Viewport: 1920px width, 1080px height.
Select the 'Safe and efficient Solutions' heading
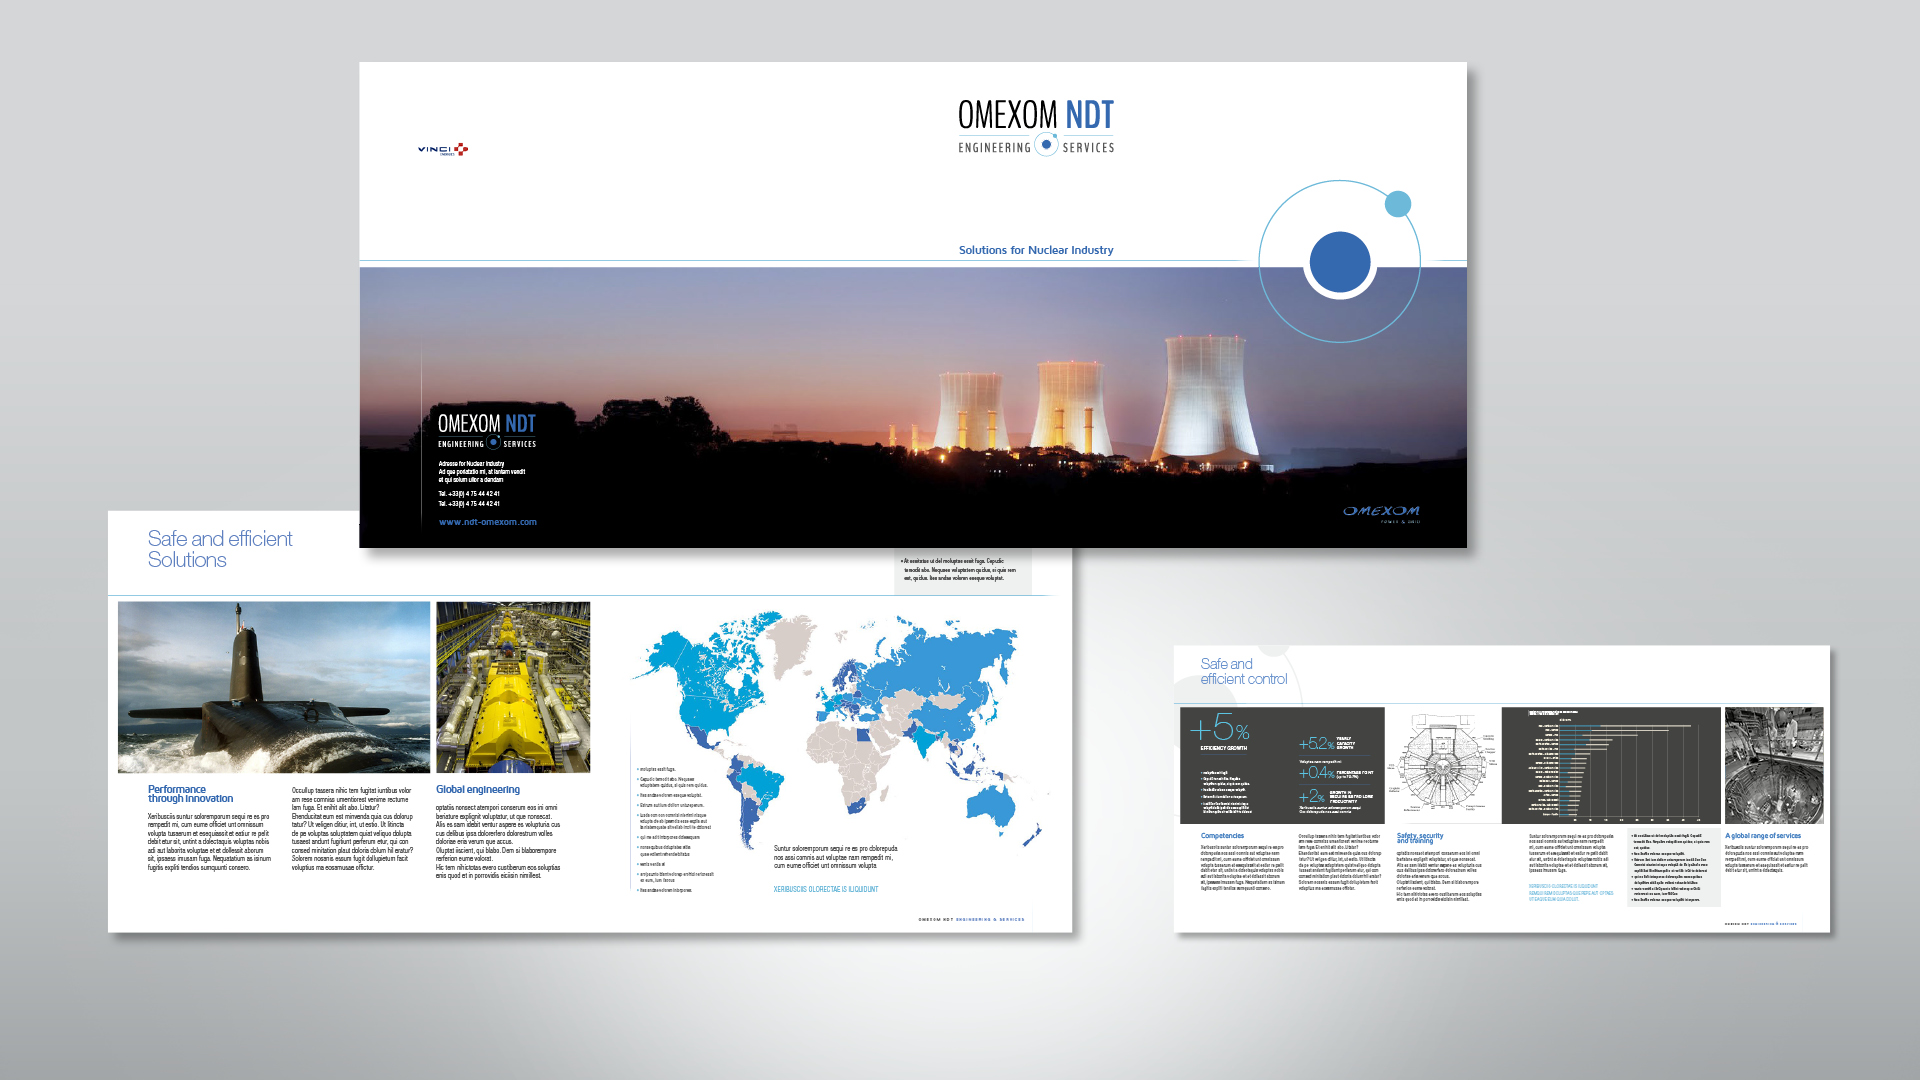(220, 549)
